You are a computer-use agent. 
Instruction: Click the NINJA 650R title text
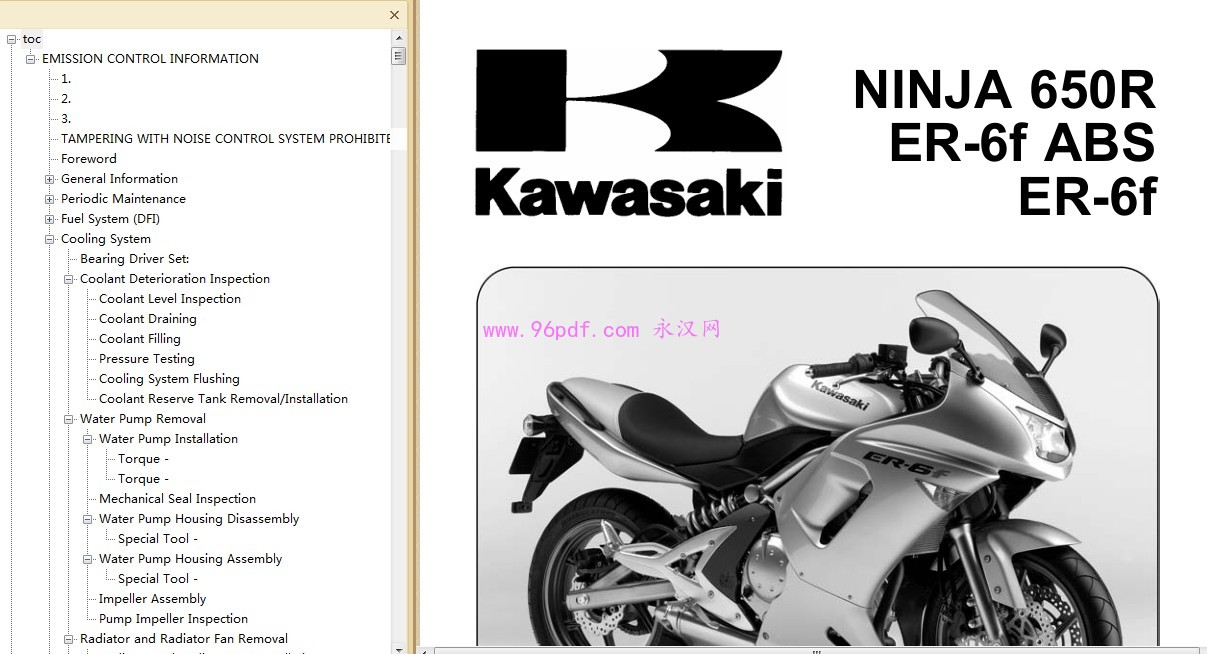pyautogui.click(x=1004, y=91)
